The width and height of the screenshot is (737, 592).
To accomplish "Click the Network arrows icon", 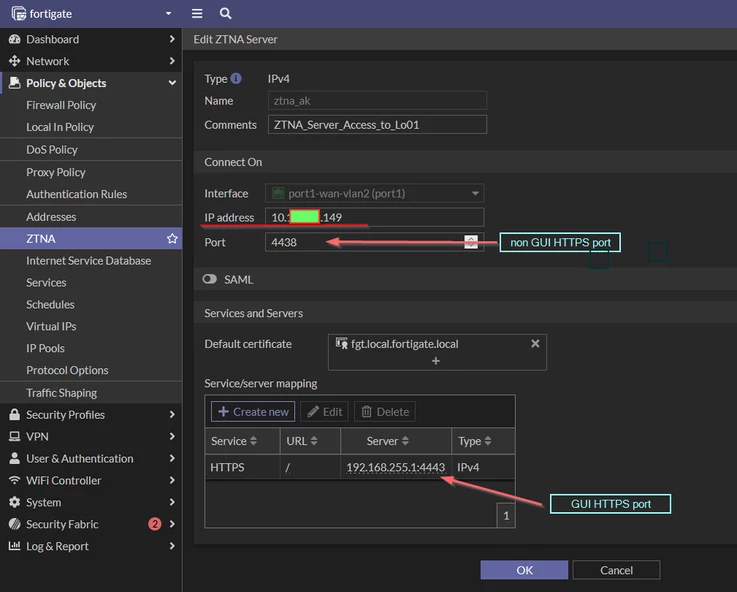I will coord(15,61).
